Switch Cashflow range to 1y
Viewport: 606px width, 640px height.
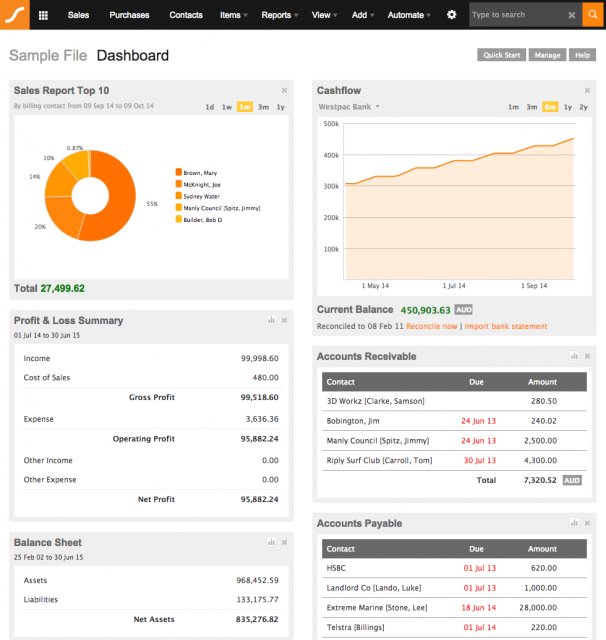568,107
